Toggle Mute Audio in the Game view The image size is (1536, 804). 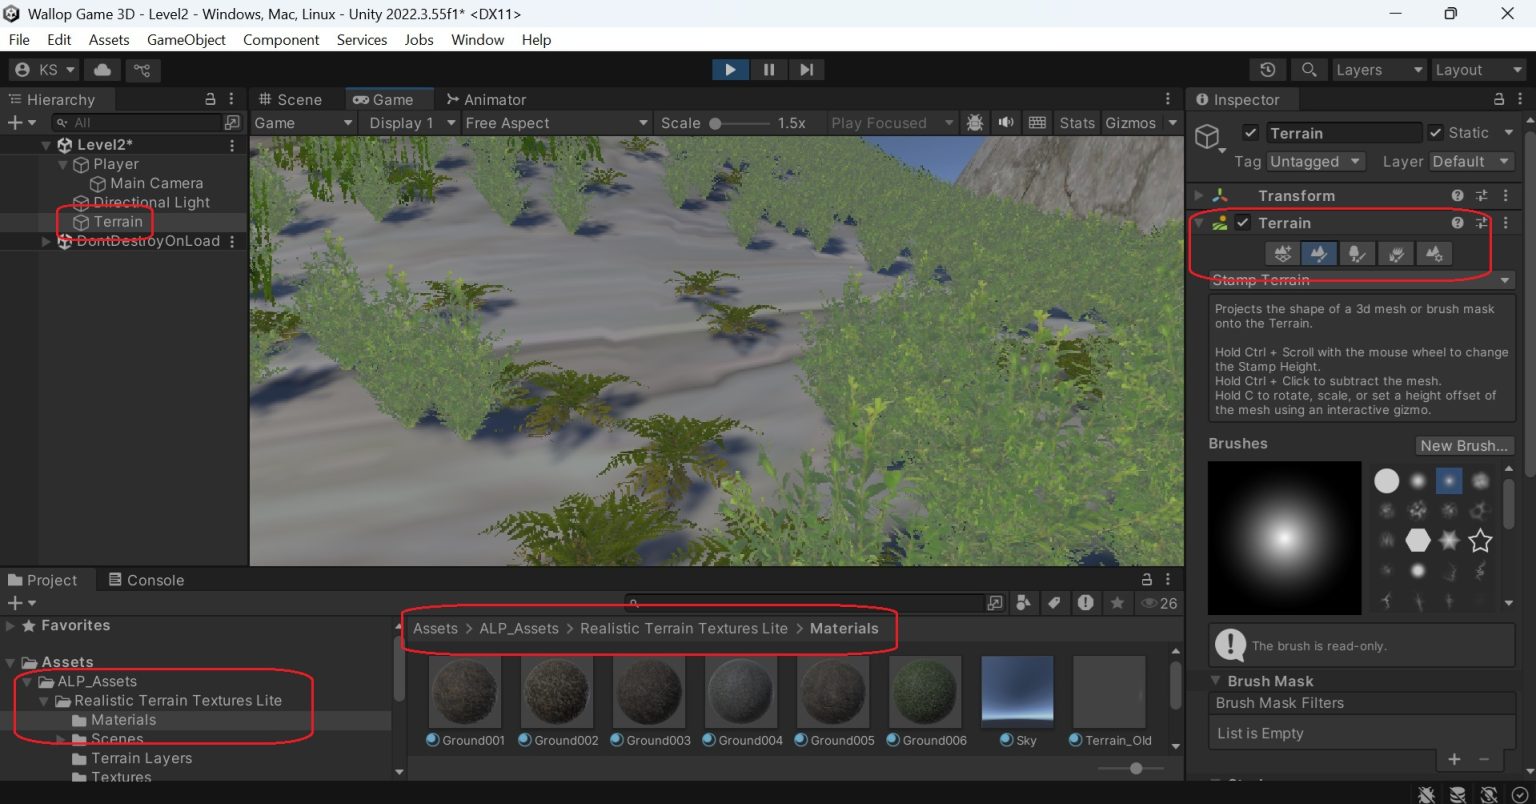click(1005, 122)
